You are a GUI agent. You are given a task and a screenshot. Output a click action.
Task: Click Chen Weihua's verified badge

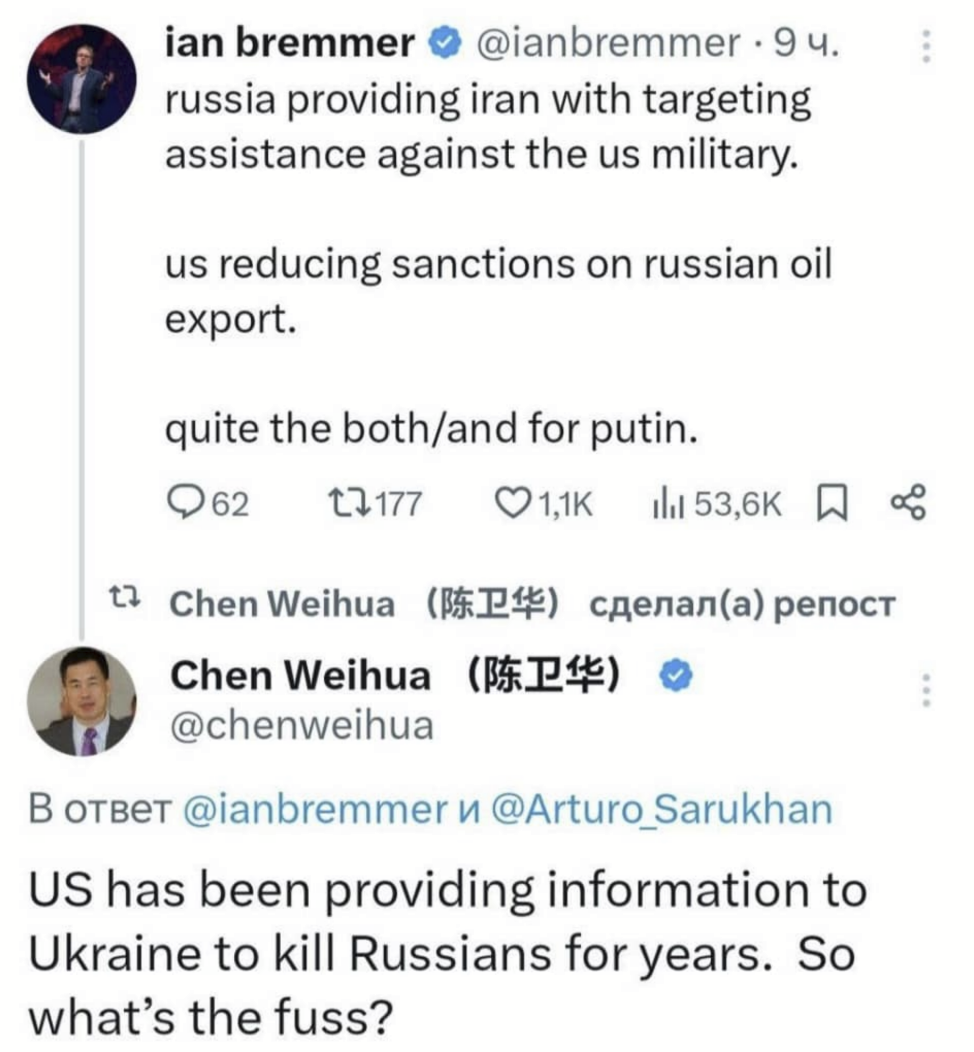[678, 677]
